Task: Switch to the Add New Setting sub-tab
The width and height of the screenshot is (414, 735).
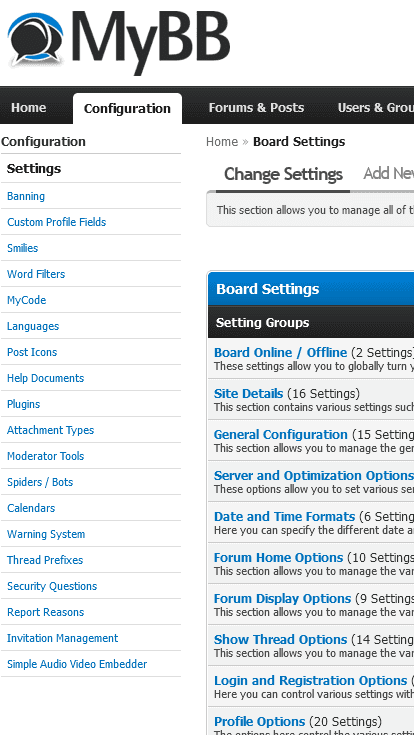Action: click(x=388, y=174)
